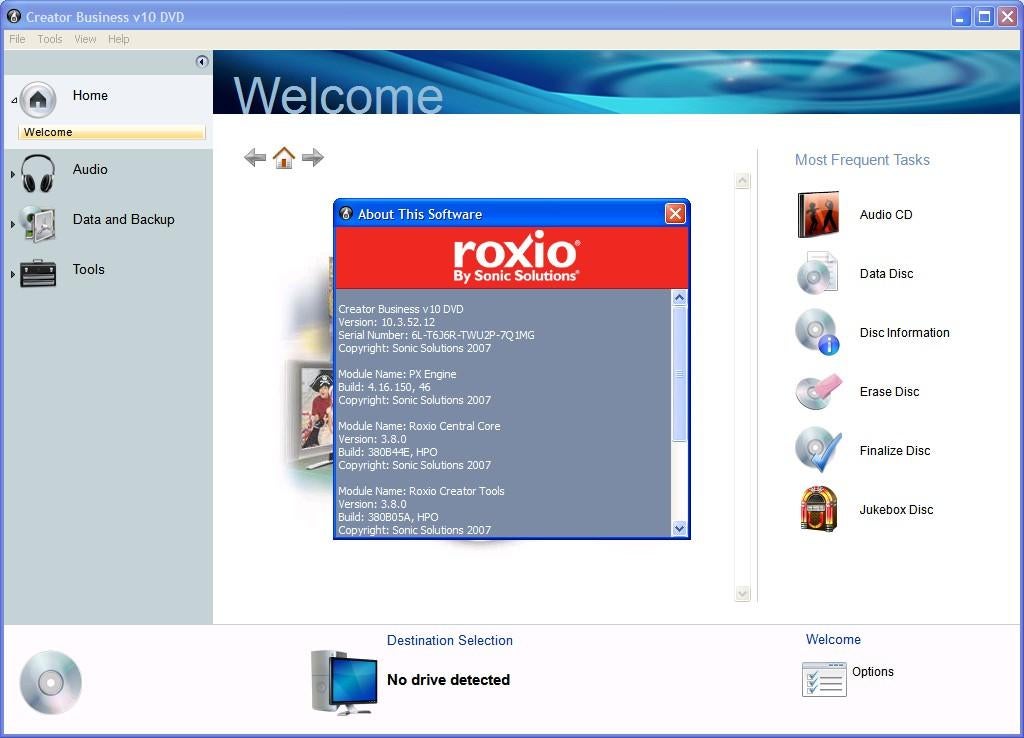The image size is (1024, 738).
Task: Expand the Audio category
Action: 13,172
